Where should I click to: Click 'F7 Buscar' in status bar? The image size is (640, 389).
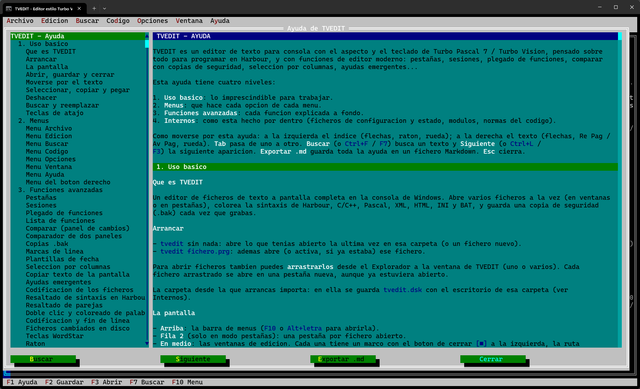click(147, 382)
